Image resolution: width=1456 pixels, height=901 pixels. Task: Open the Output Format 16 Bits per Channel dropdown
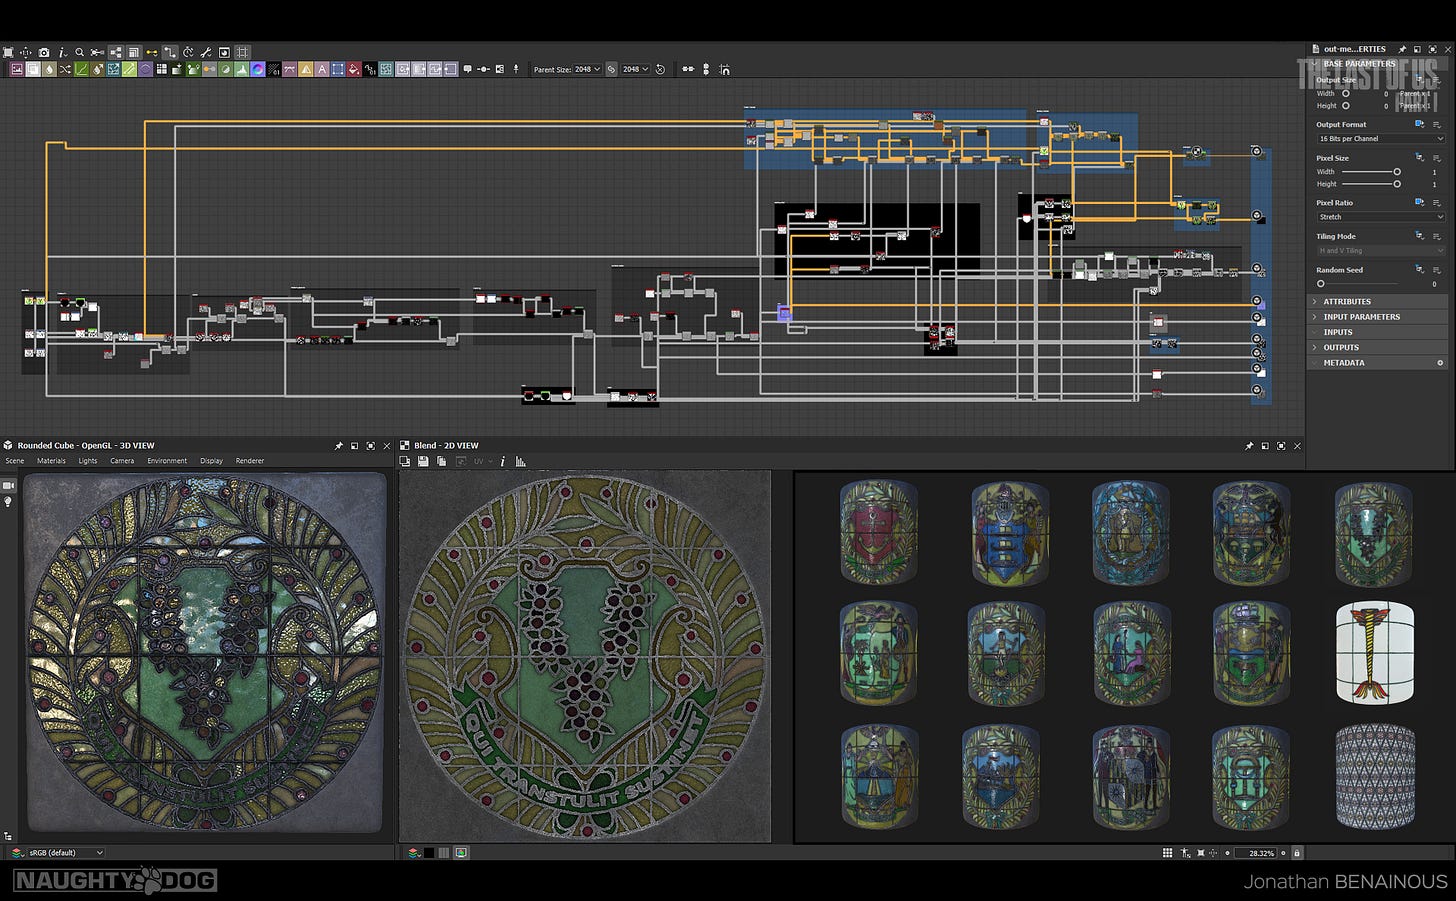point(1380,139)
